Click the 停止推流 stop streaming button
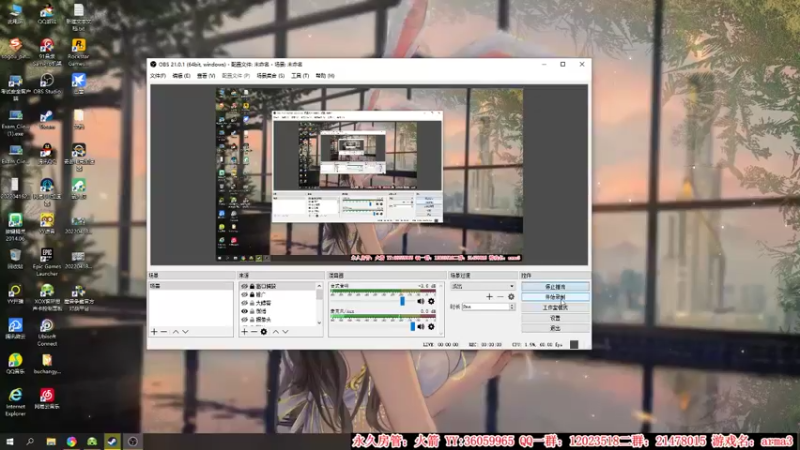Screen dimensions: 800x450 pyautogui.click(x=555, y=287)
